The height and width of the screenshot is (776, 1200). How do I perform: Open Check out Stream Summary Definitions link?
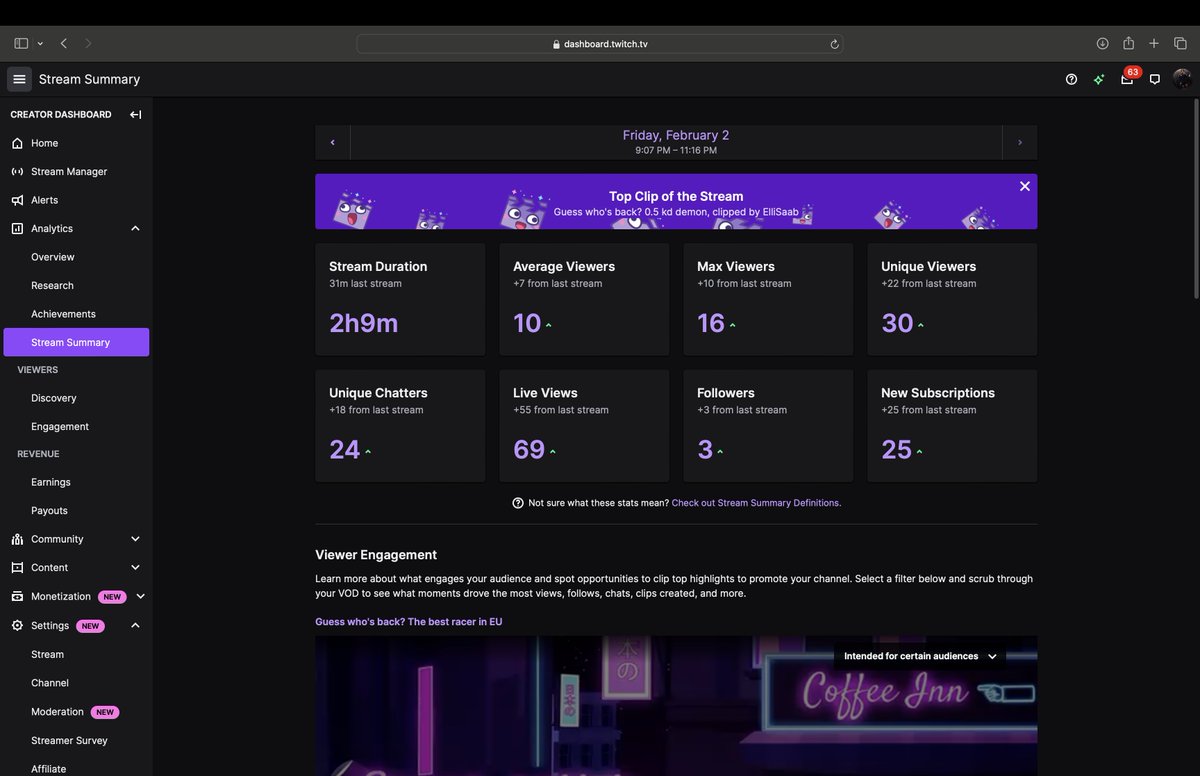[x=755, y=502]
